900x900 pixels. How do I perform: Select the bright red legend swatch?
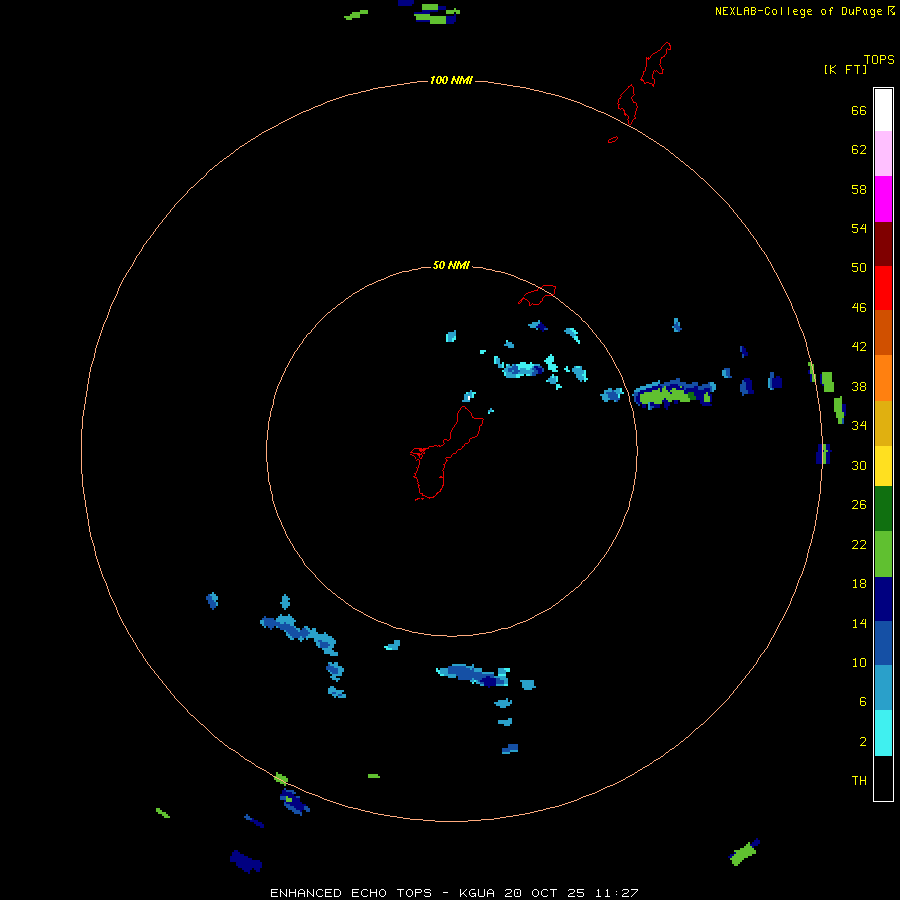pyautogui.click(x=883, y=288)
